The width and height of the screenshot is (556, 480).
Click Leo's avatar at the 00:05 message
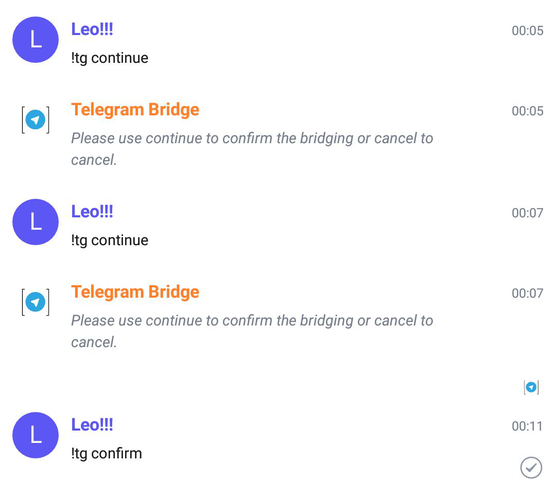click(x=35, y=40)
